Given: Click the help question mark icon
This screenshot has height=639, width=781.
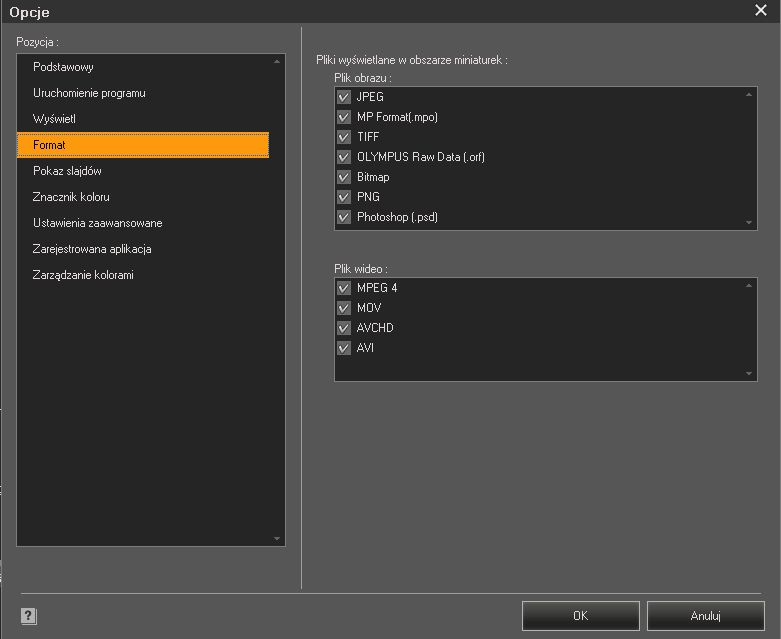Looking at the screenshot, I should point(28,617).
